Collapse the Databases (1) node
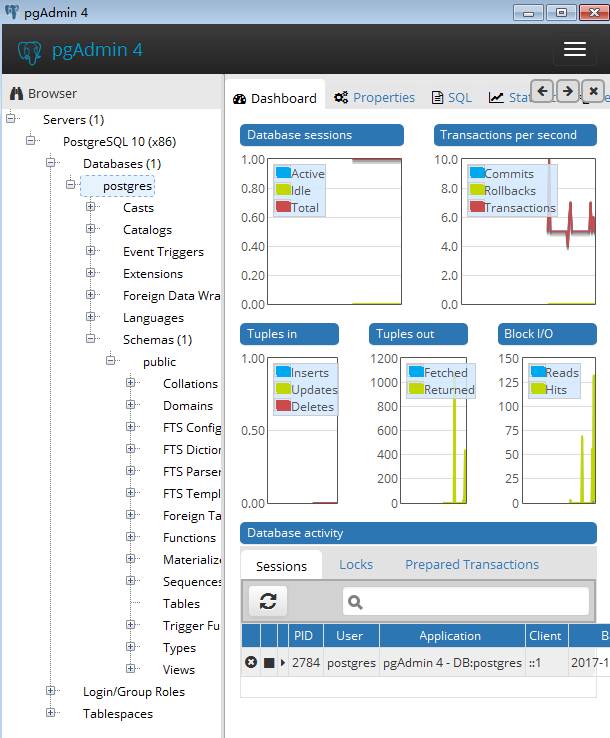 pos(51,162)
